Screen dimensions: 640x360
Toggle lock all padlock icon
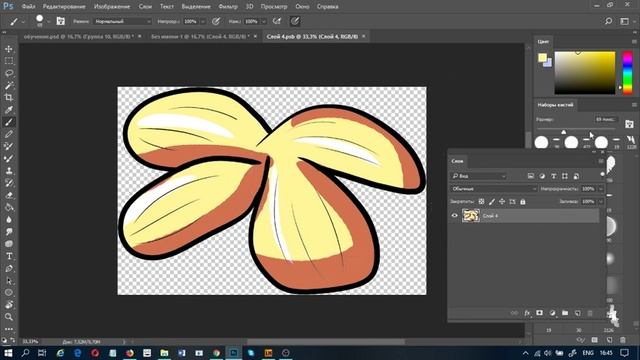click(x=523, y=202)
